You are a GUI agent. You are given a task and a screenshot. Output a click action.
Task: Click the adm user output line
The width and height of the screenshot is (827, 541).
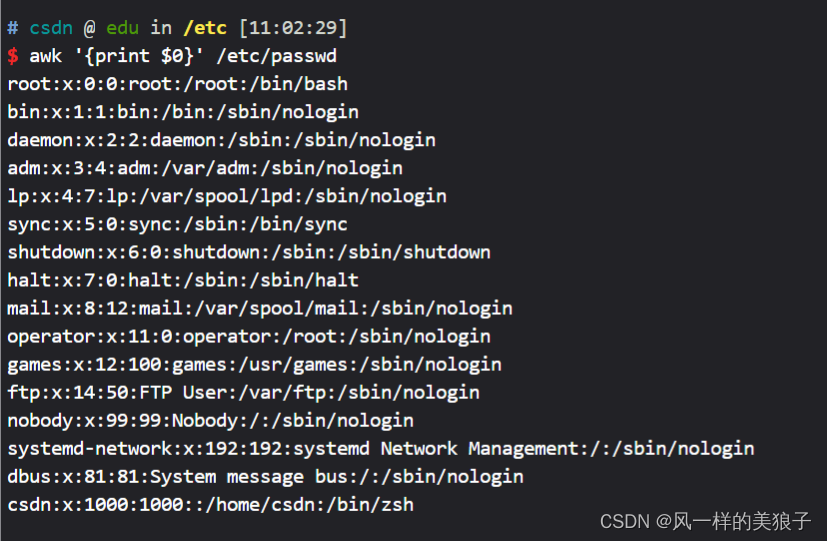point(205,168)
